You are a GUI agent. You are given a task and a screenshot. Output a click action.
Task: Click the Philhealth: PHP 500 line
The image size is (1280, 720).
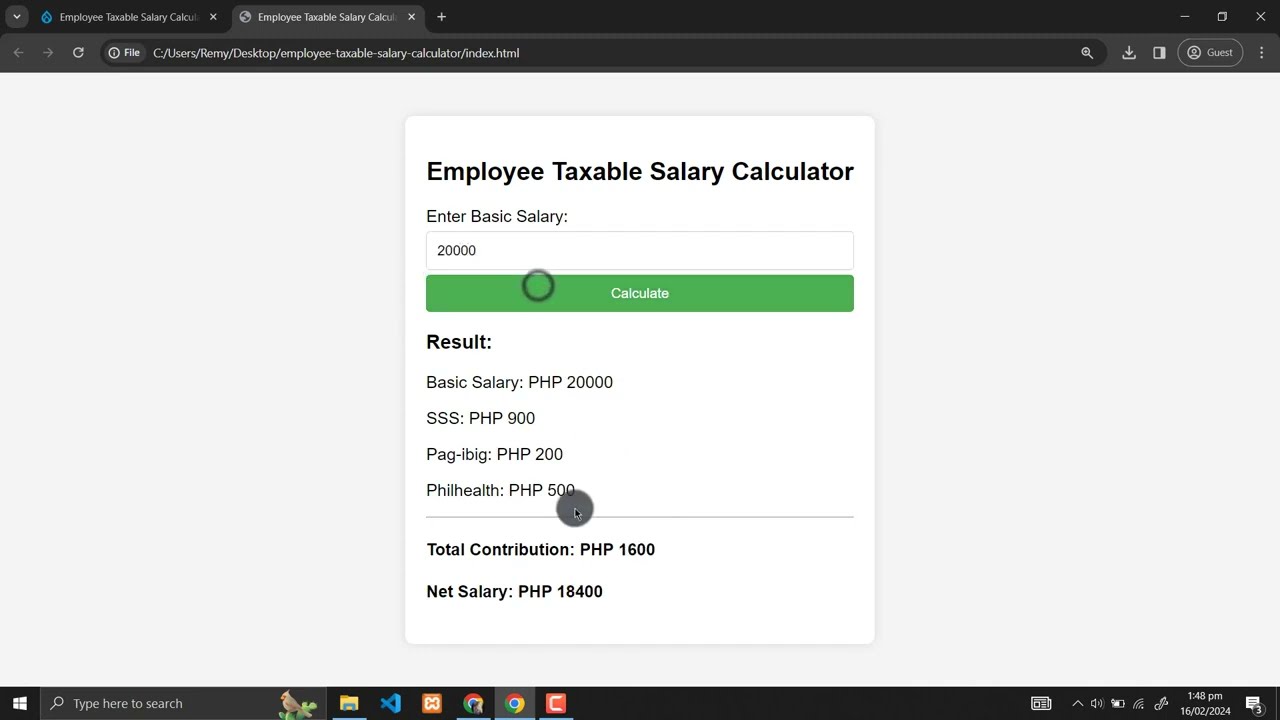click(501, 490)
